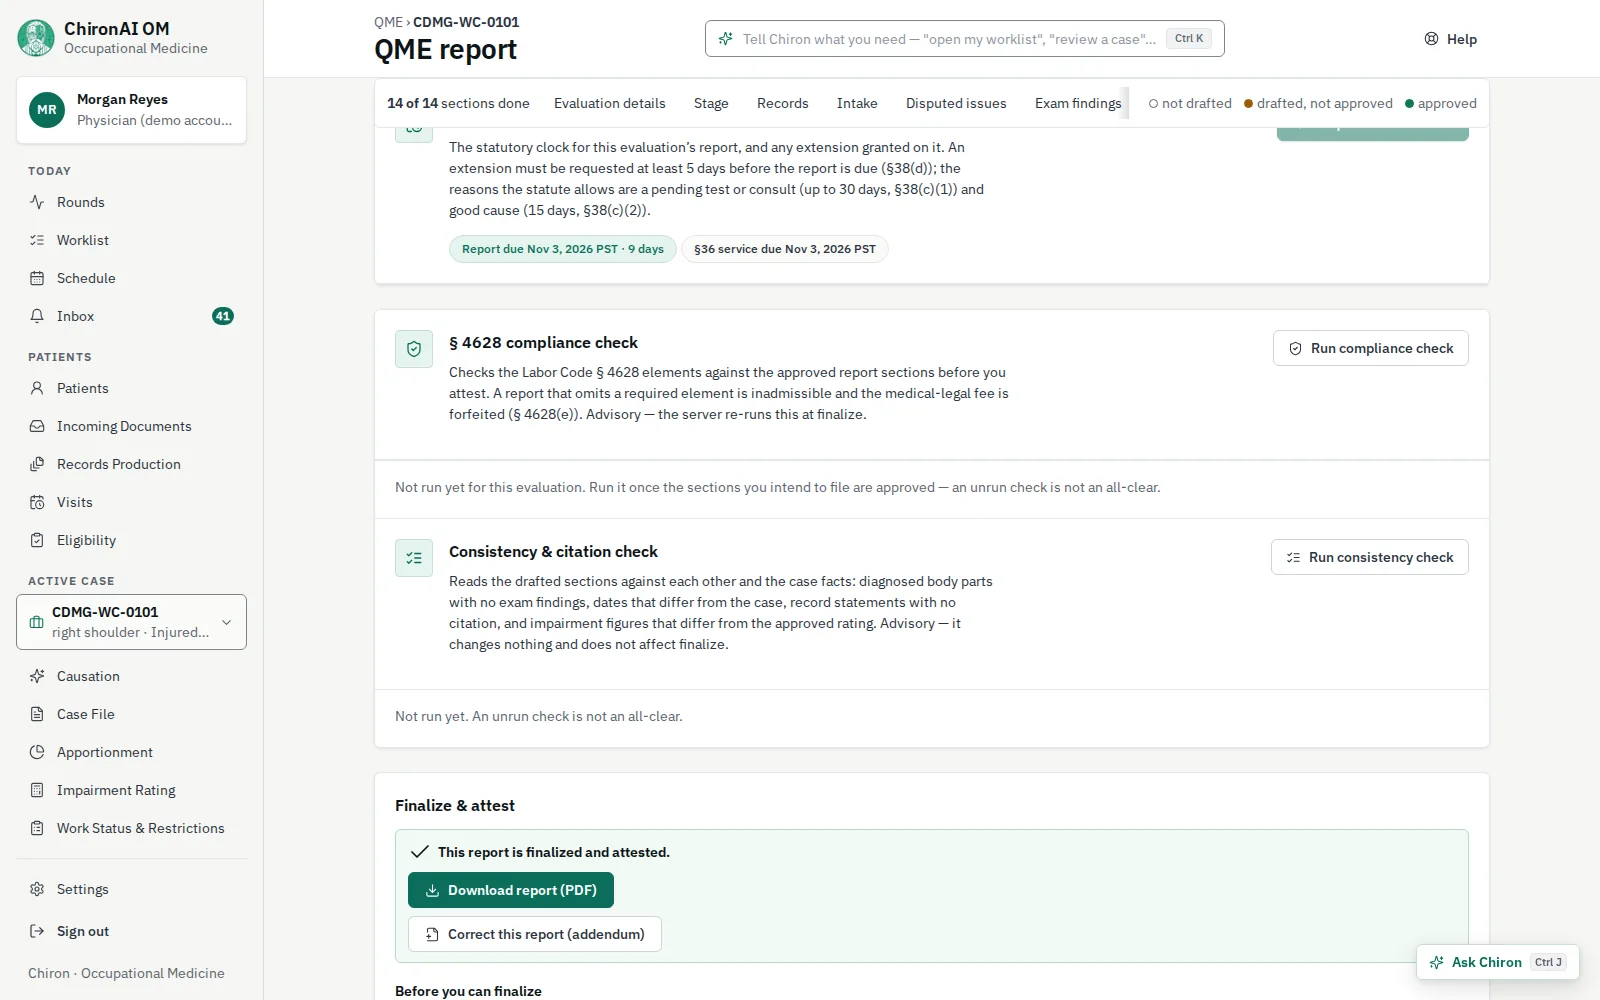1600x1000 pixels.
Task: Open the Impairment Rating calculator icon
Action: (37, 790)
